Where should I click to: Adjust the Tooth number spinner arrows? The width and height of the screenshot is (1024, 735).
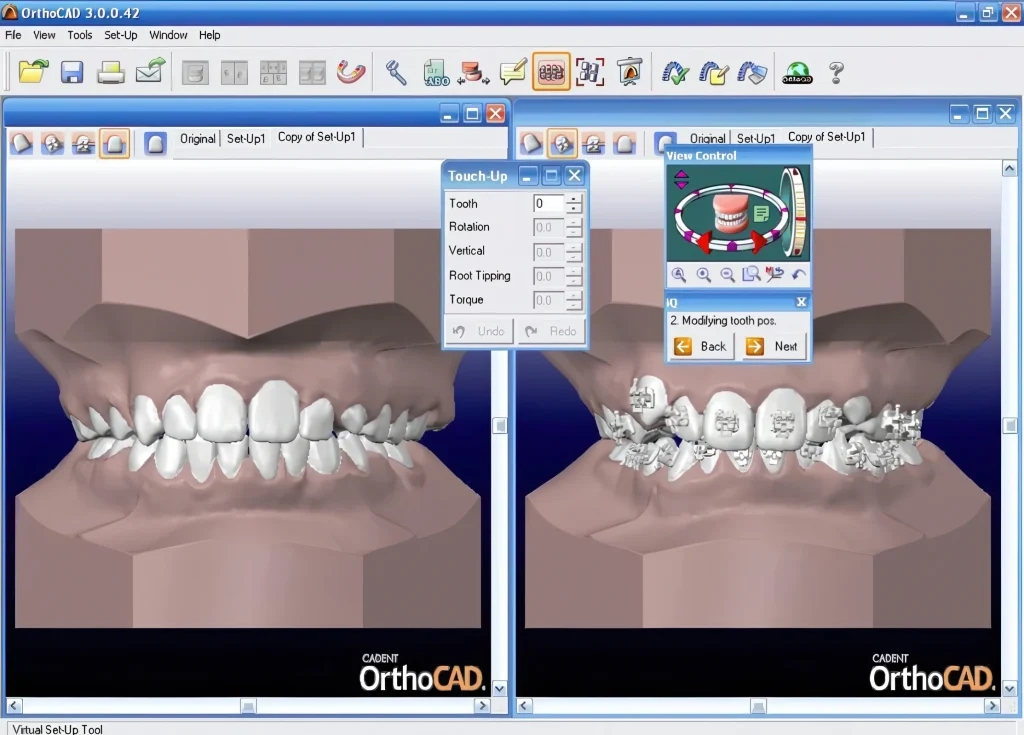pos(573,203)
